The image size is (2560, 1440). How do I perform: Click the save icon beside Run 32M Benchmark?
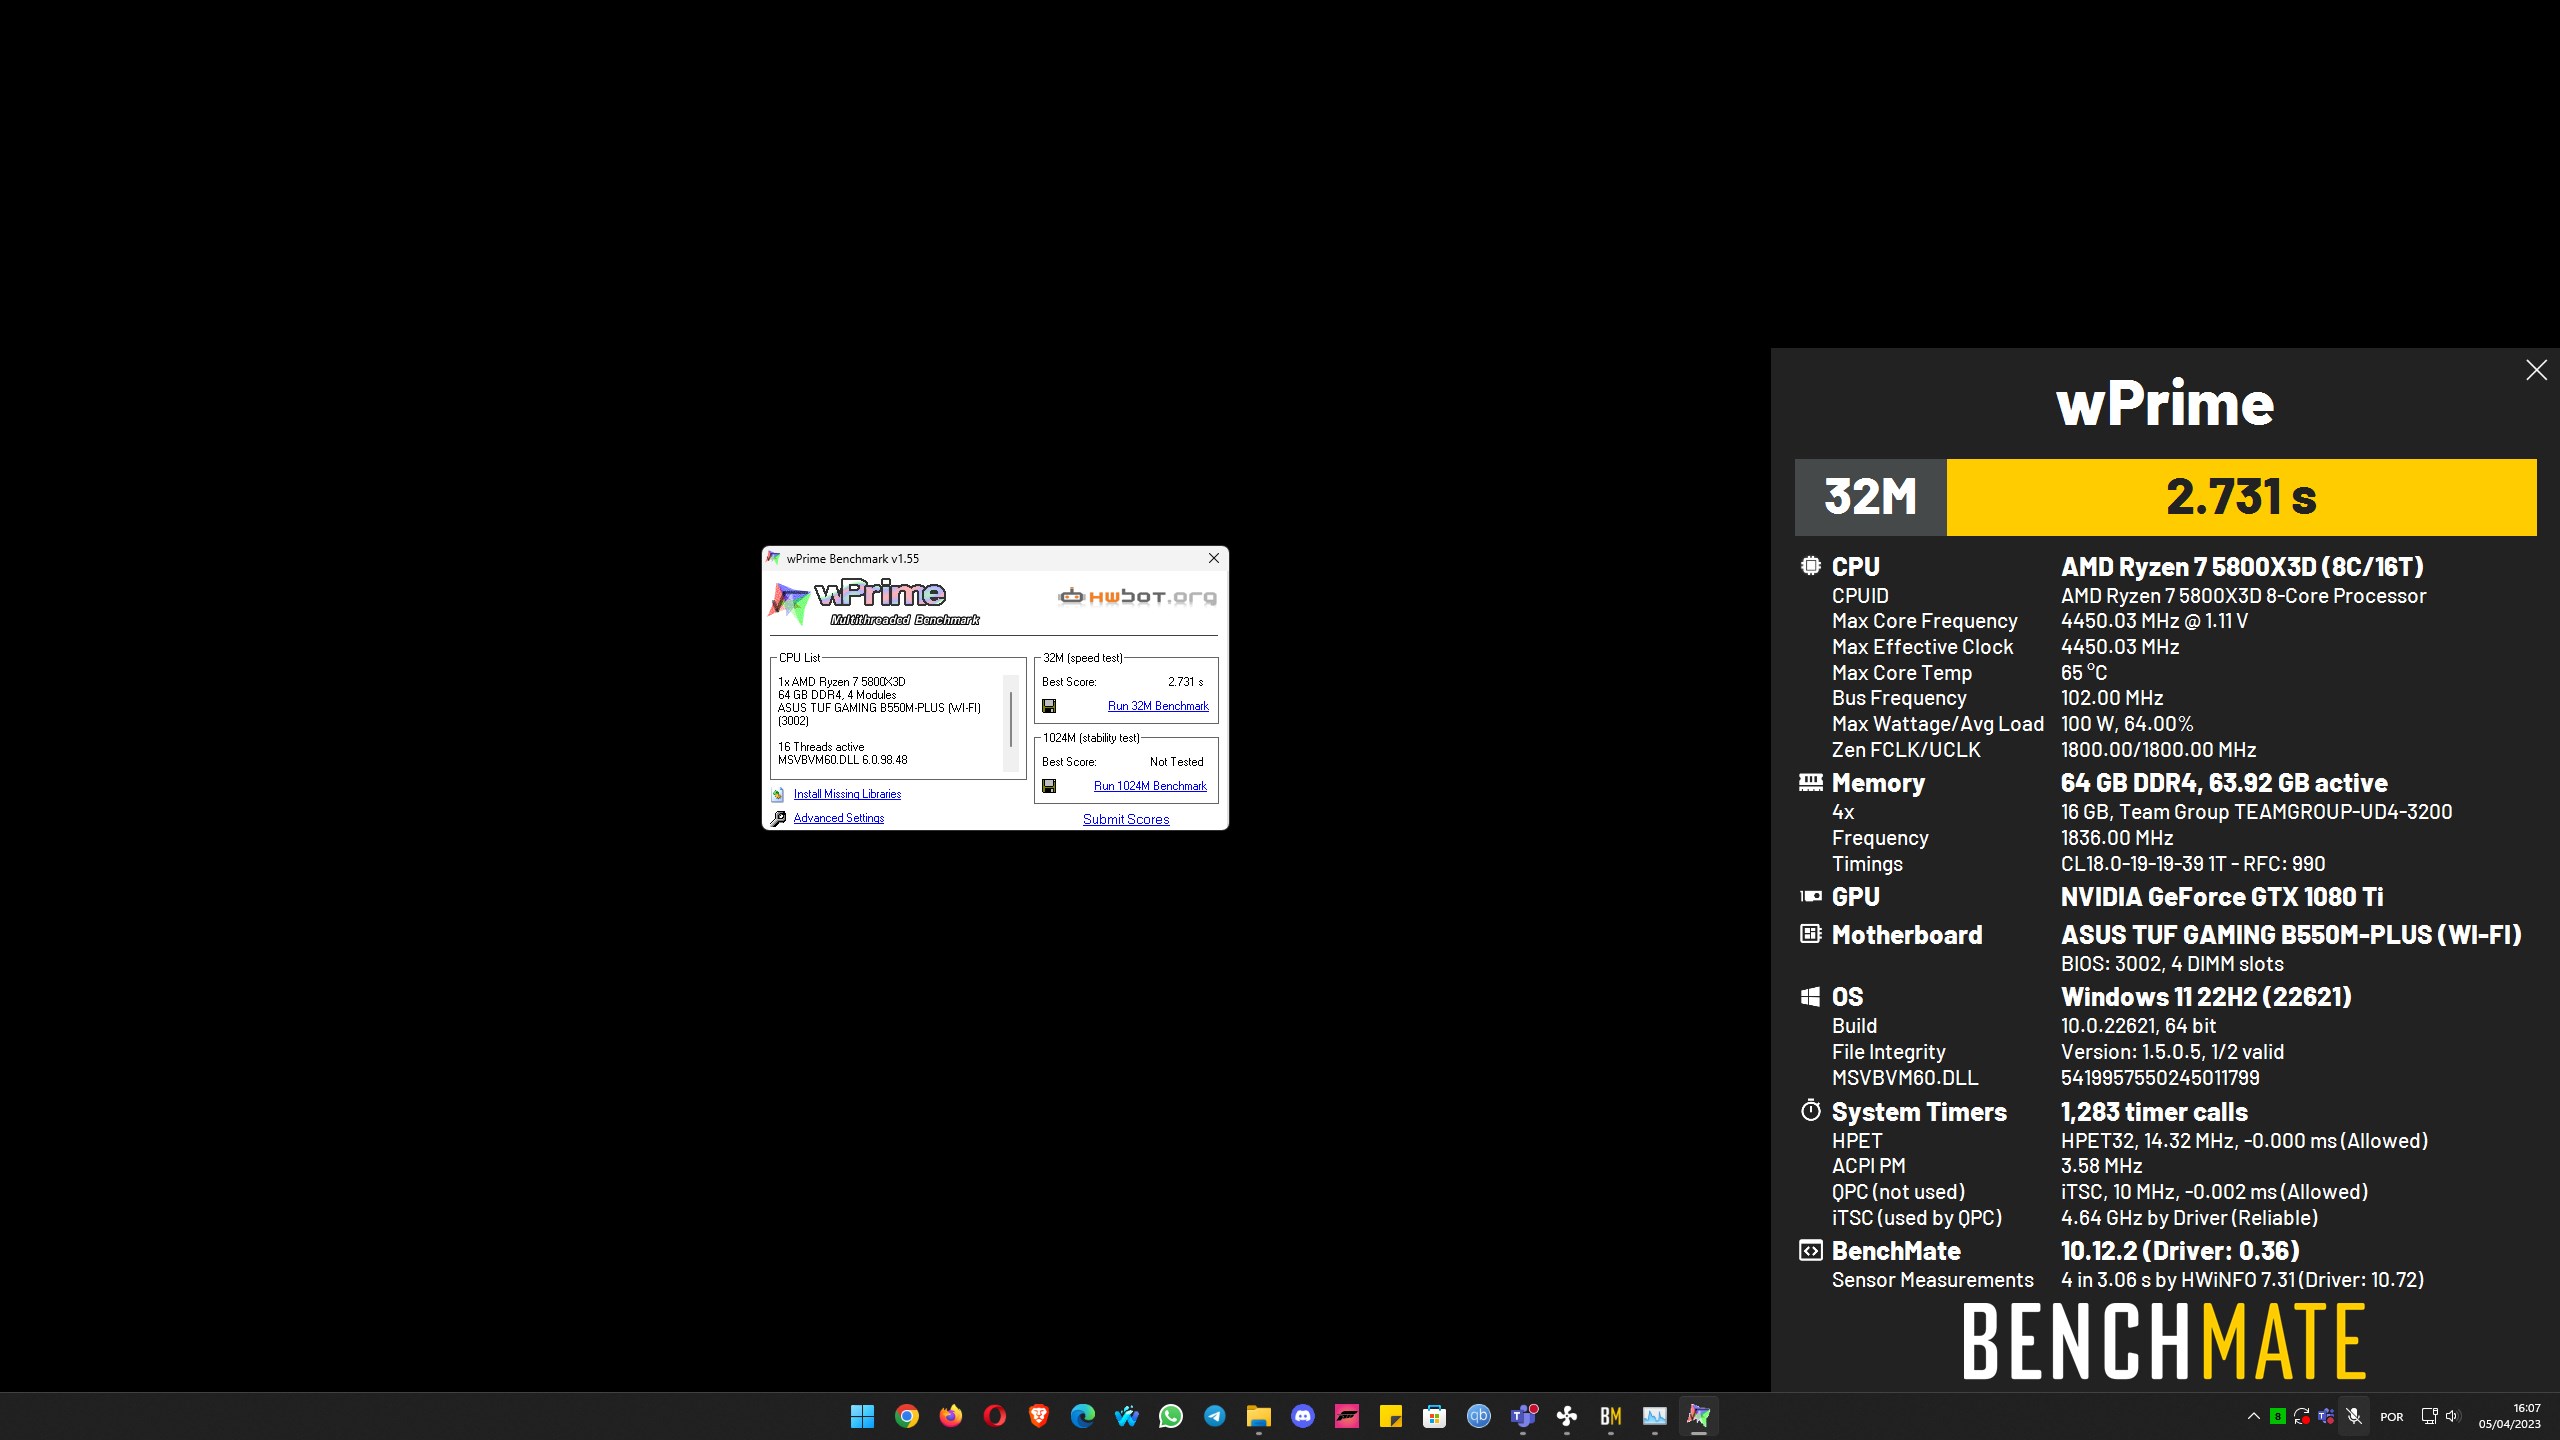click(x=1049, y=706)
